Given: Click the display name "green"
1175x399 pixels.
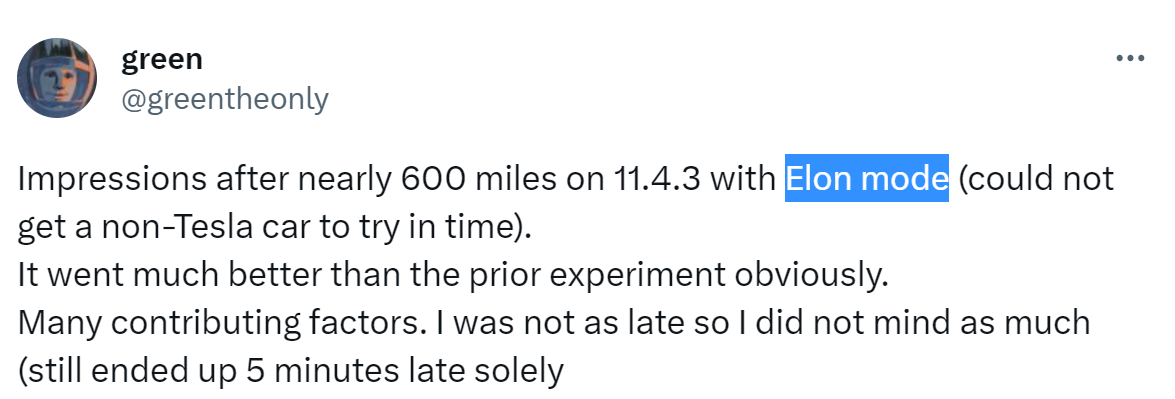Looking at the screenshot, I should 162,58.
